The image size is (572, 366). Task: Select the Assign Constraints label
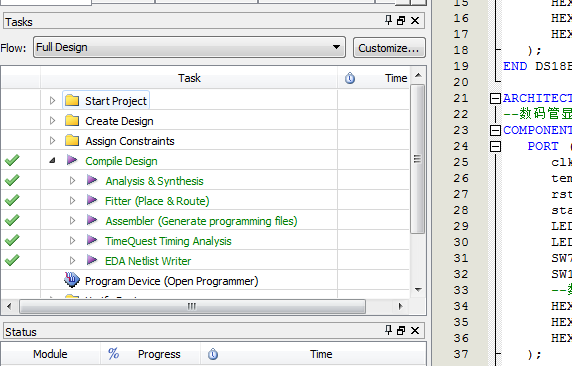pyautogui.click(x=130, y=141)
